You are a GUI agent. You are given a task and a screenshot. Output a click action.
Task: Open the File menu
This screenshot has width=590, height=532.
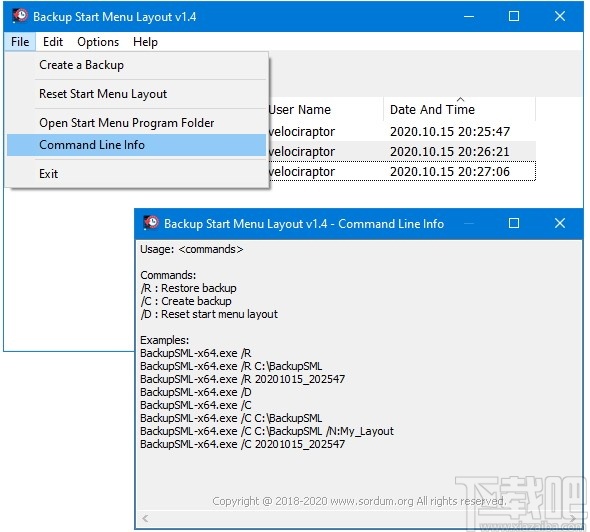click(x=20, y=42)
